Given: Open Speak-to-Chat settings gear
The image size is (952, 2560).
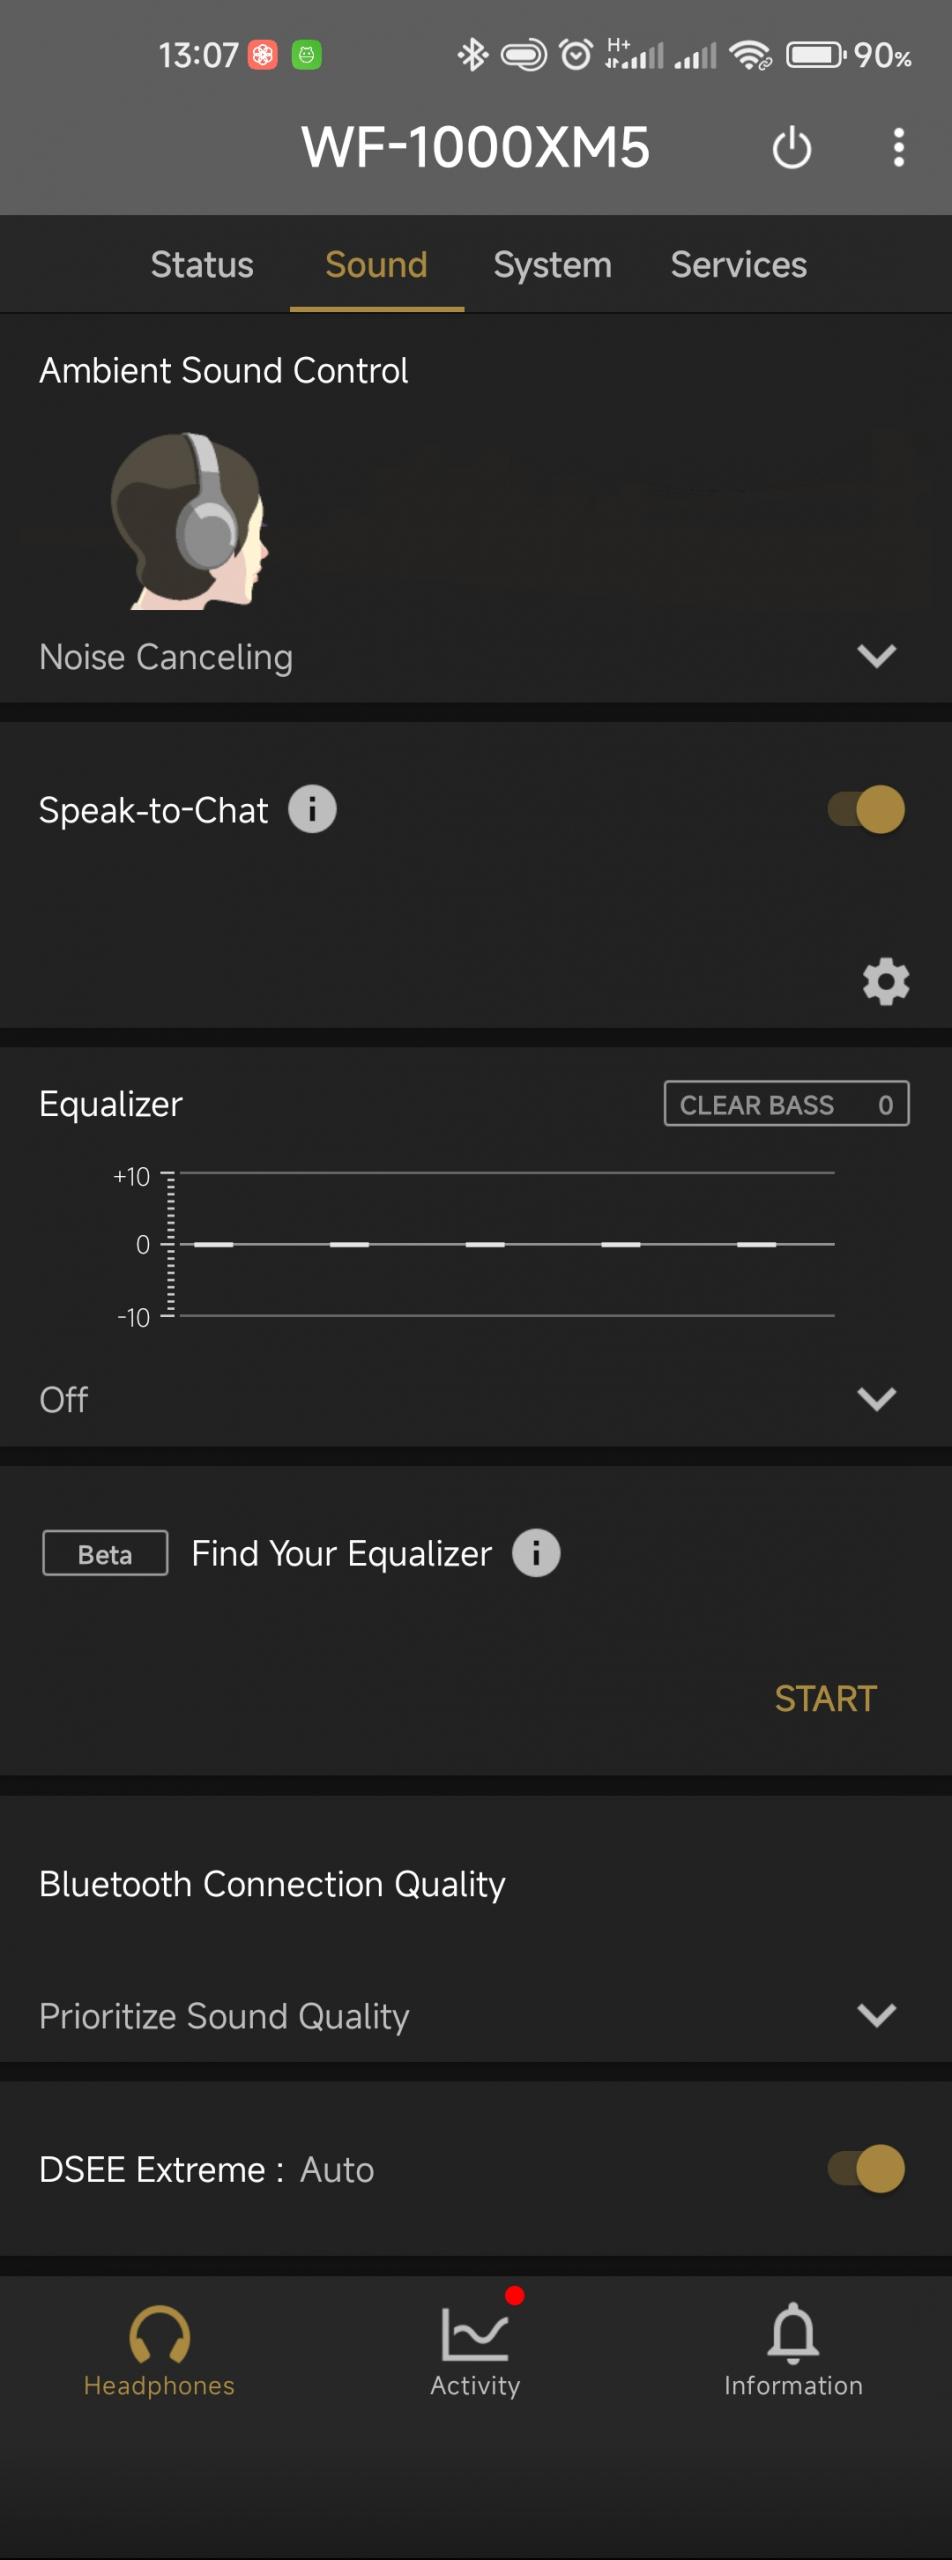Looking at the screenshot, I should coord(885,981).
